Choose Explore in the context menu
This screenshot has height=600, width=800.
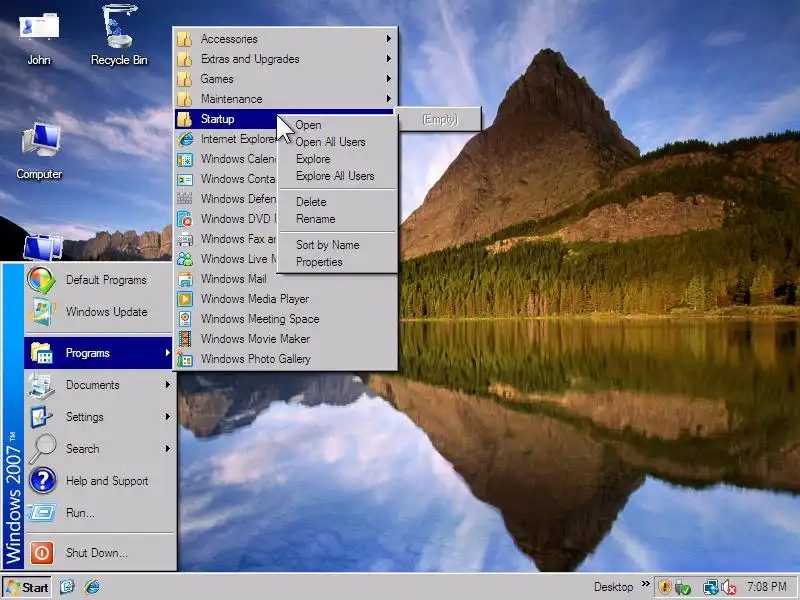(338, 159)
